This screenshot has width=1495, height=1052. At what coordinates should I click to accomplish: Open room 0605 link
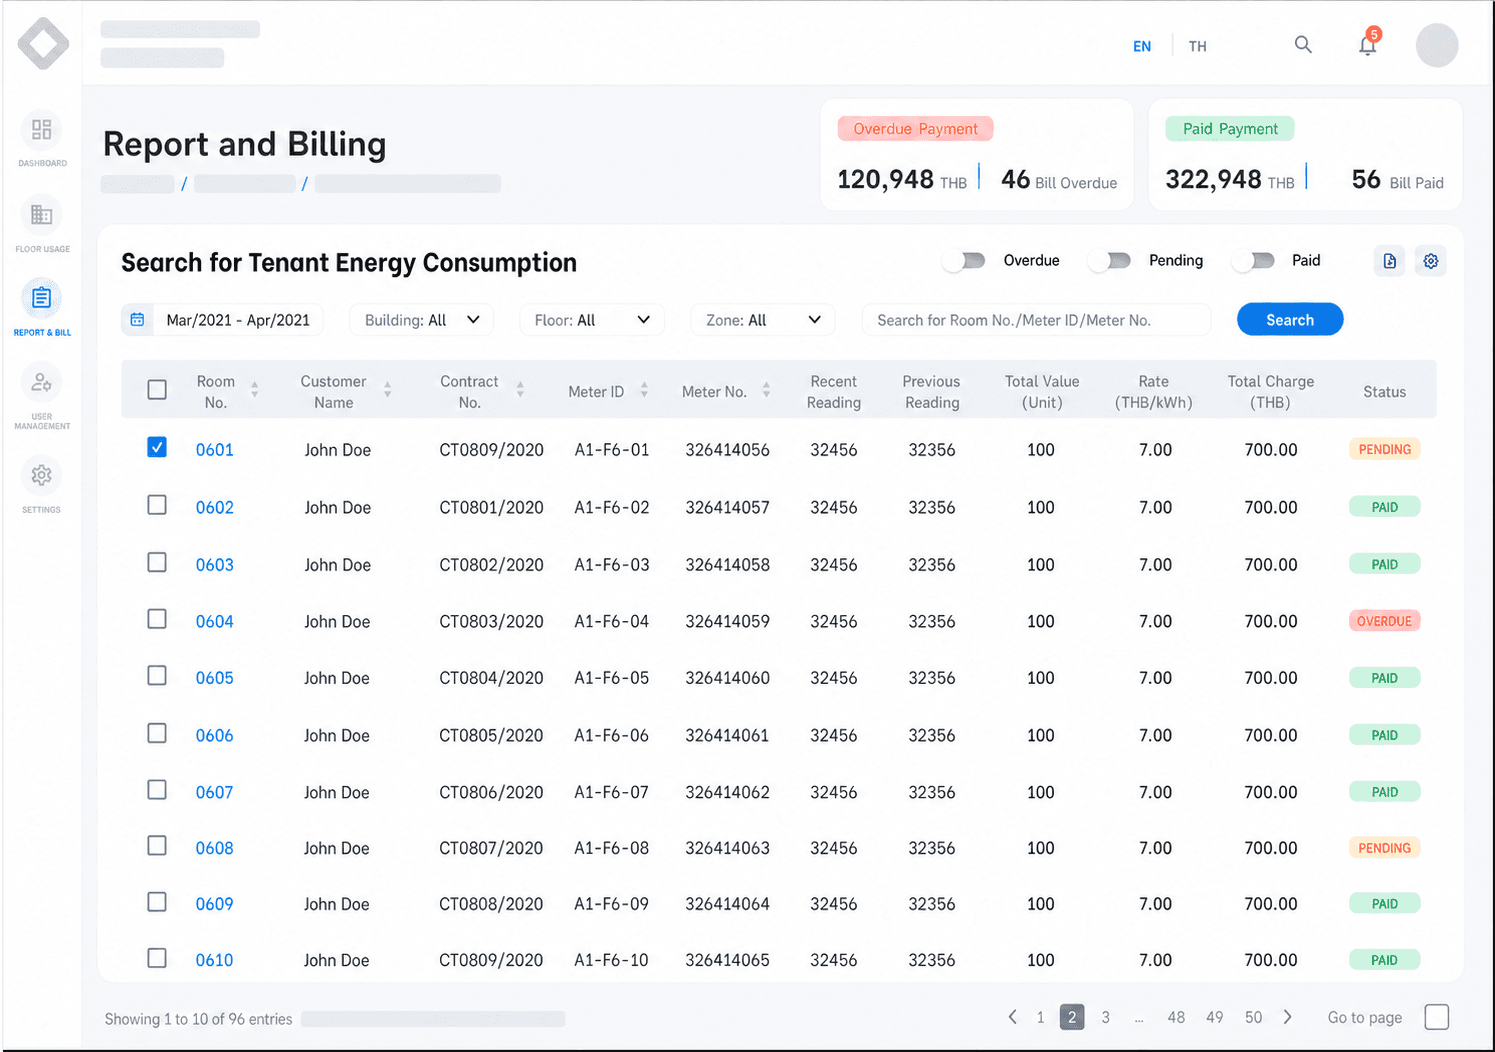click(x=215, y=678)
